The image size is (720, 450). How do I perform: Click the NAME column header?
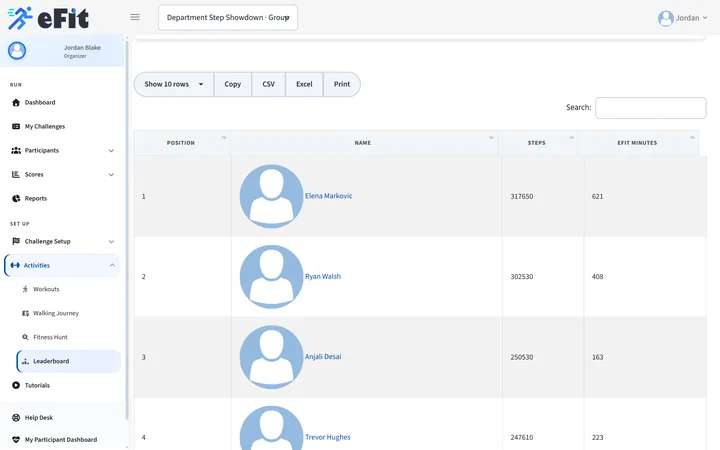point(363,143)
